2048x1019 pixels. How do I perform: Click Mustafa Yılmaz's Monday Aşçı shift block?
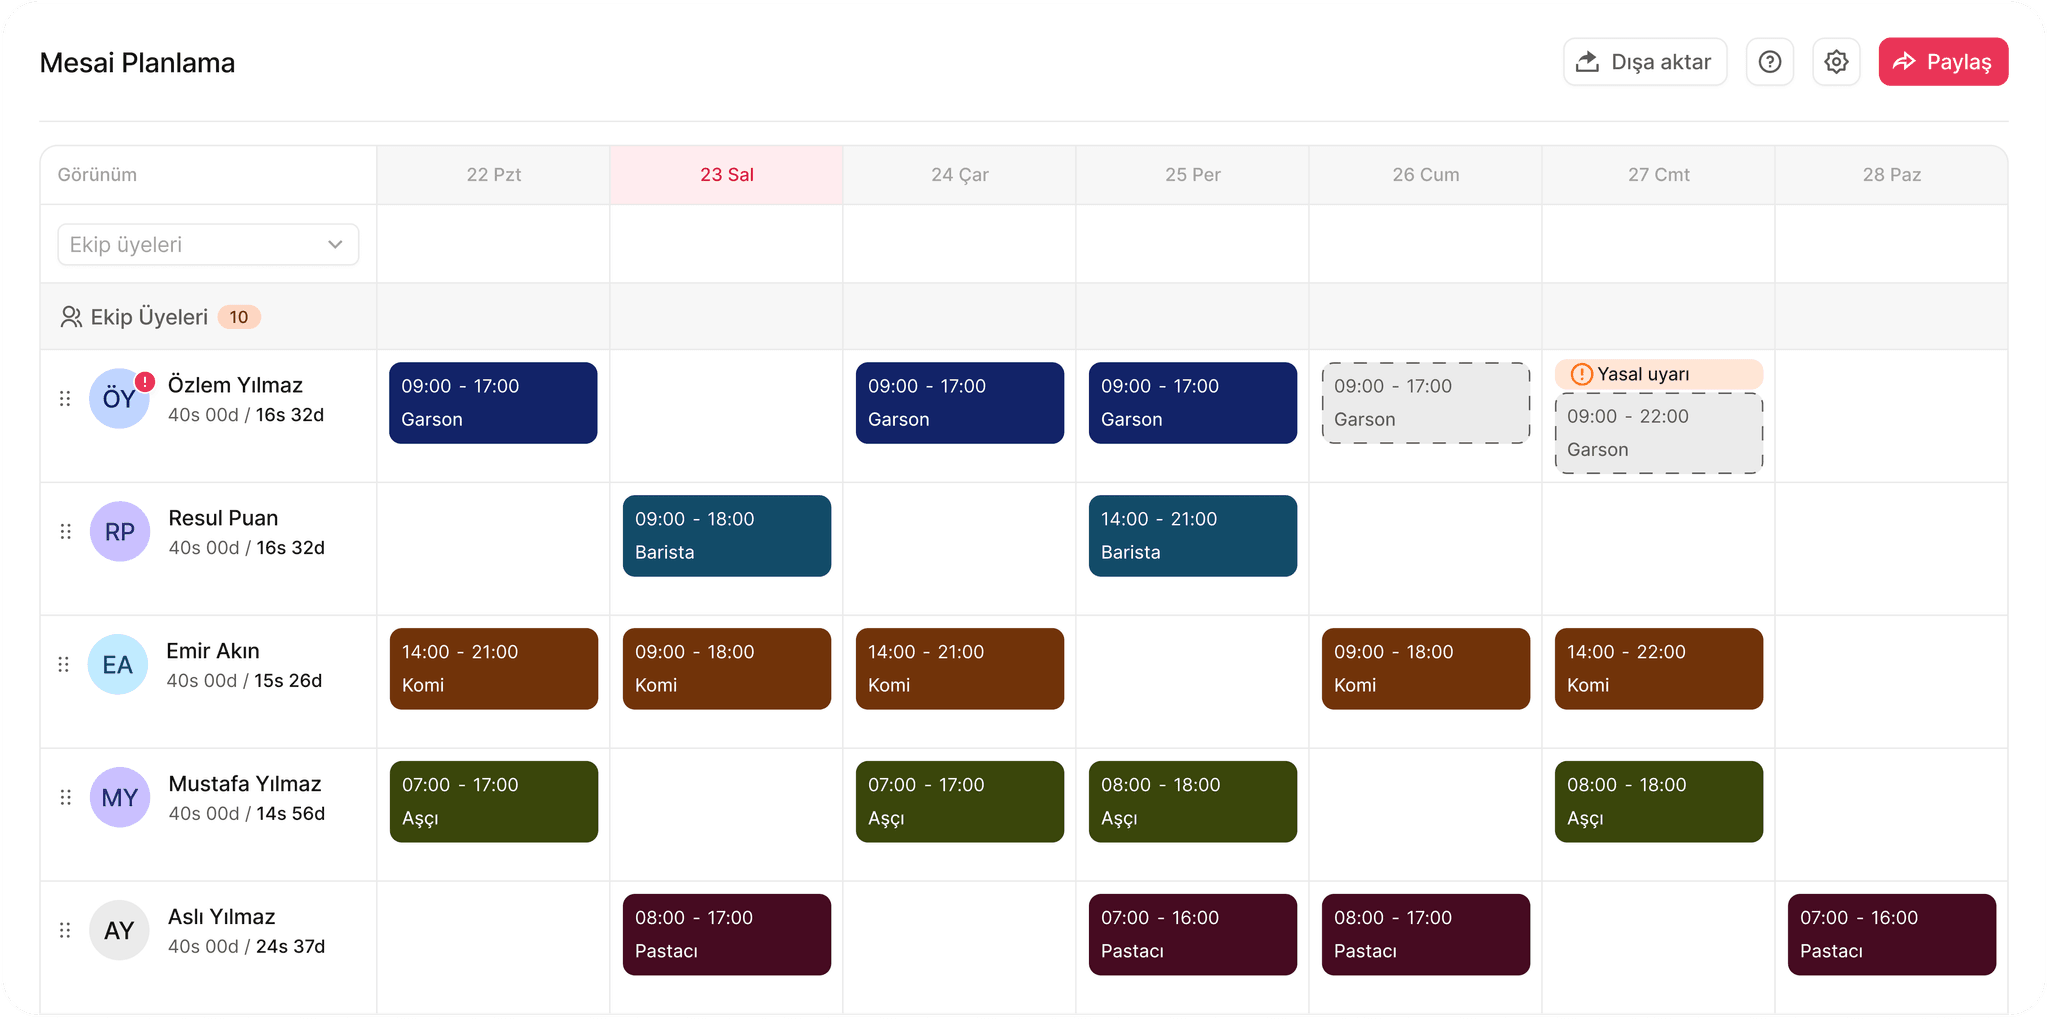(x=493, y=802)
